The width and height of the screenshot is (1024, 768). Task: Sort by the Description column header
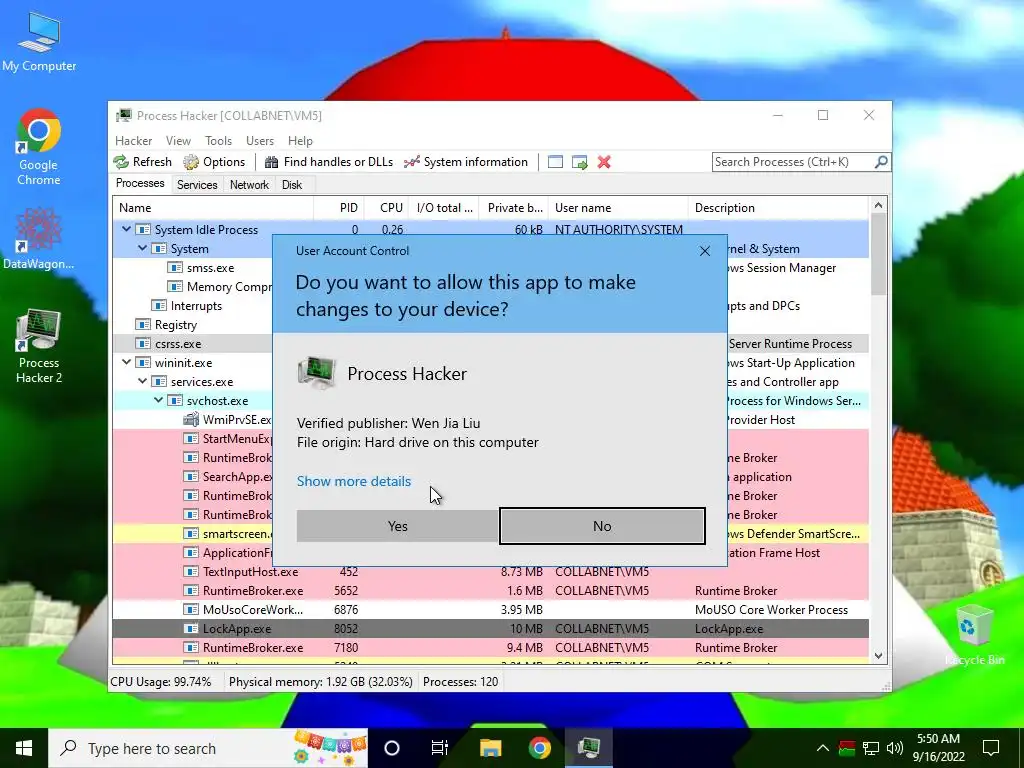coord(779,208)
